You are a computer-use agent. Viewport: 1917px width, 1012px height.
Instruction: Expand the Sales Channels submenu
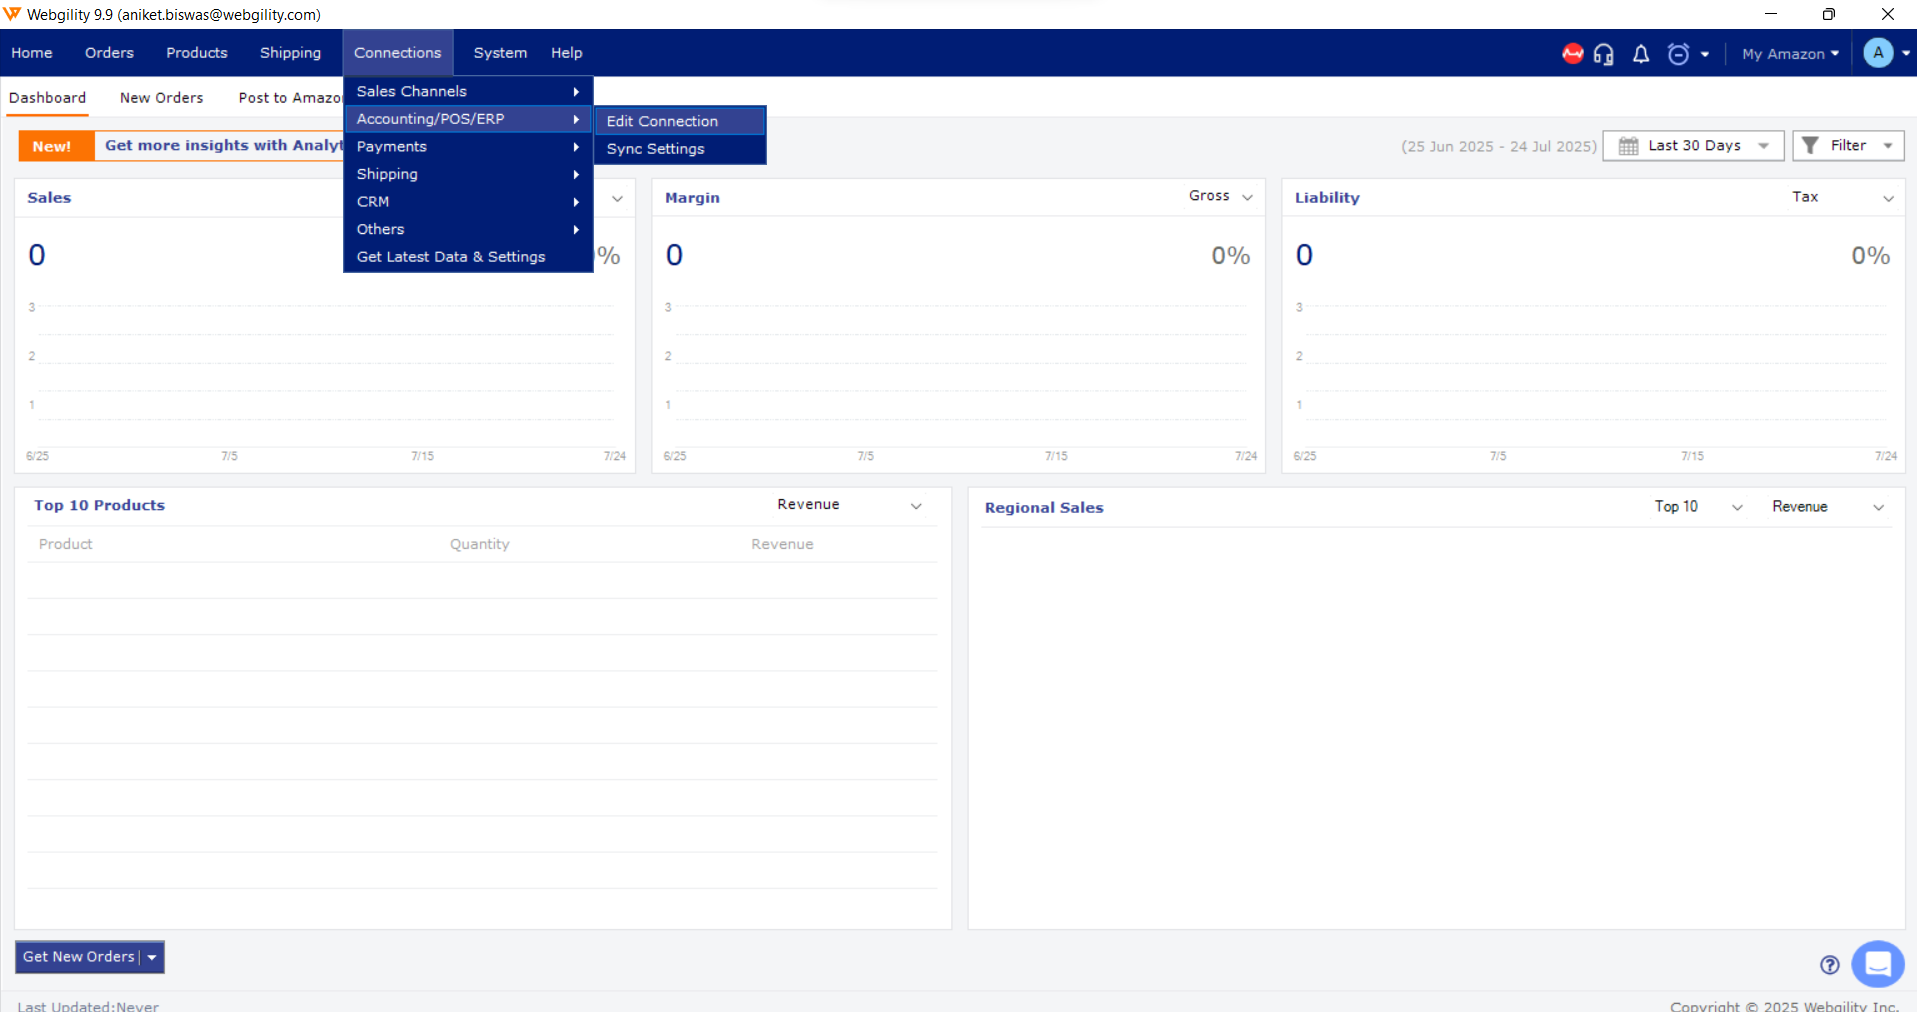[467, 91]
